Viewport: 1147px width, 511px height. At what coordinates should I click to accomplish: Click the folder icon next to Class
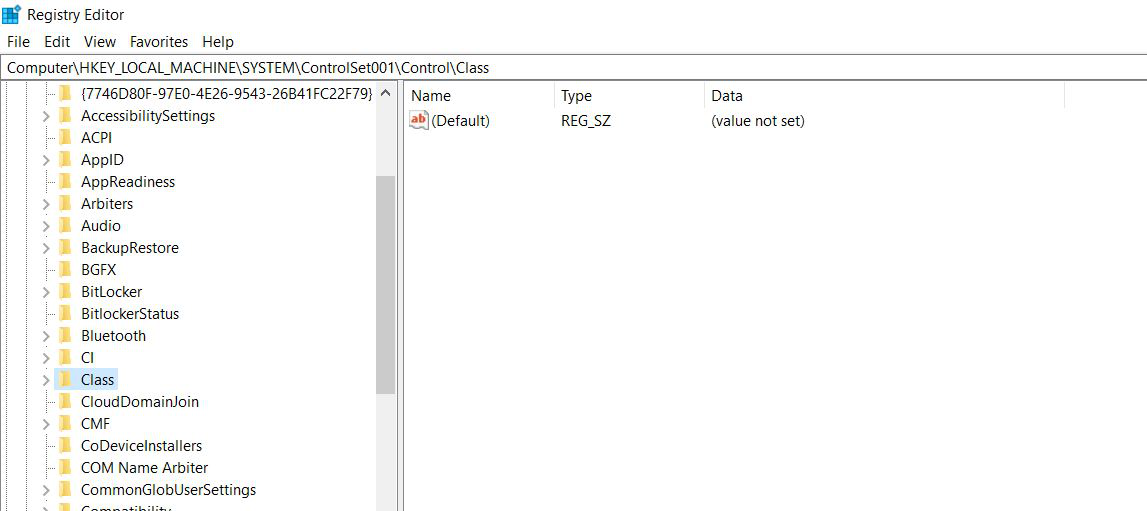click(65, 380)
